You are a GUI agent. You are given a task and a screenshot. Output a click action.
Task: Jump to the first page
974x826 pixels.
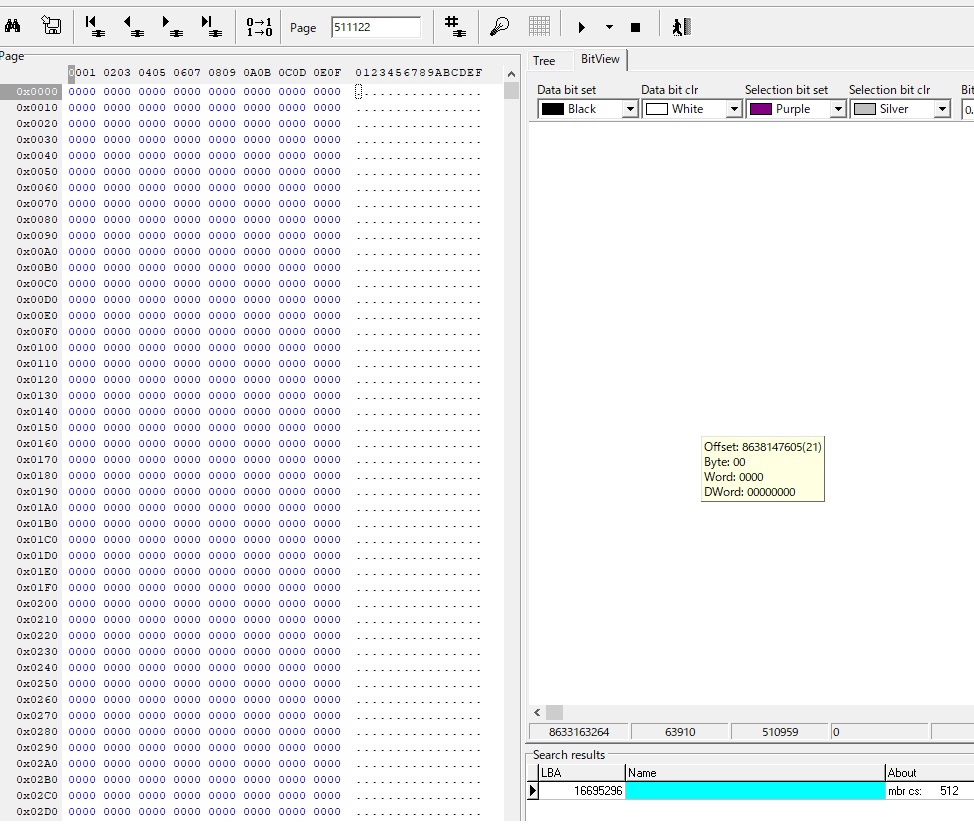[x=95, y=27]
